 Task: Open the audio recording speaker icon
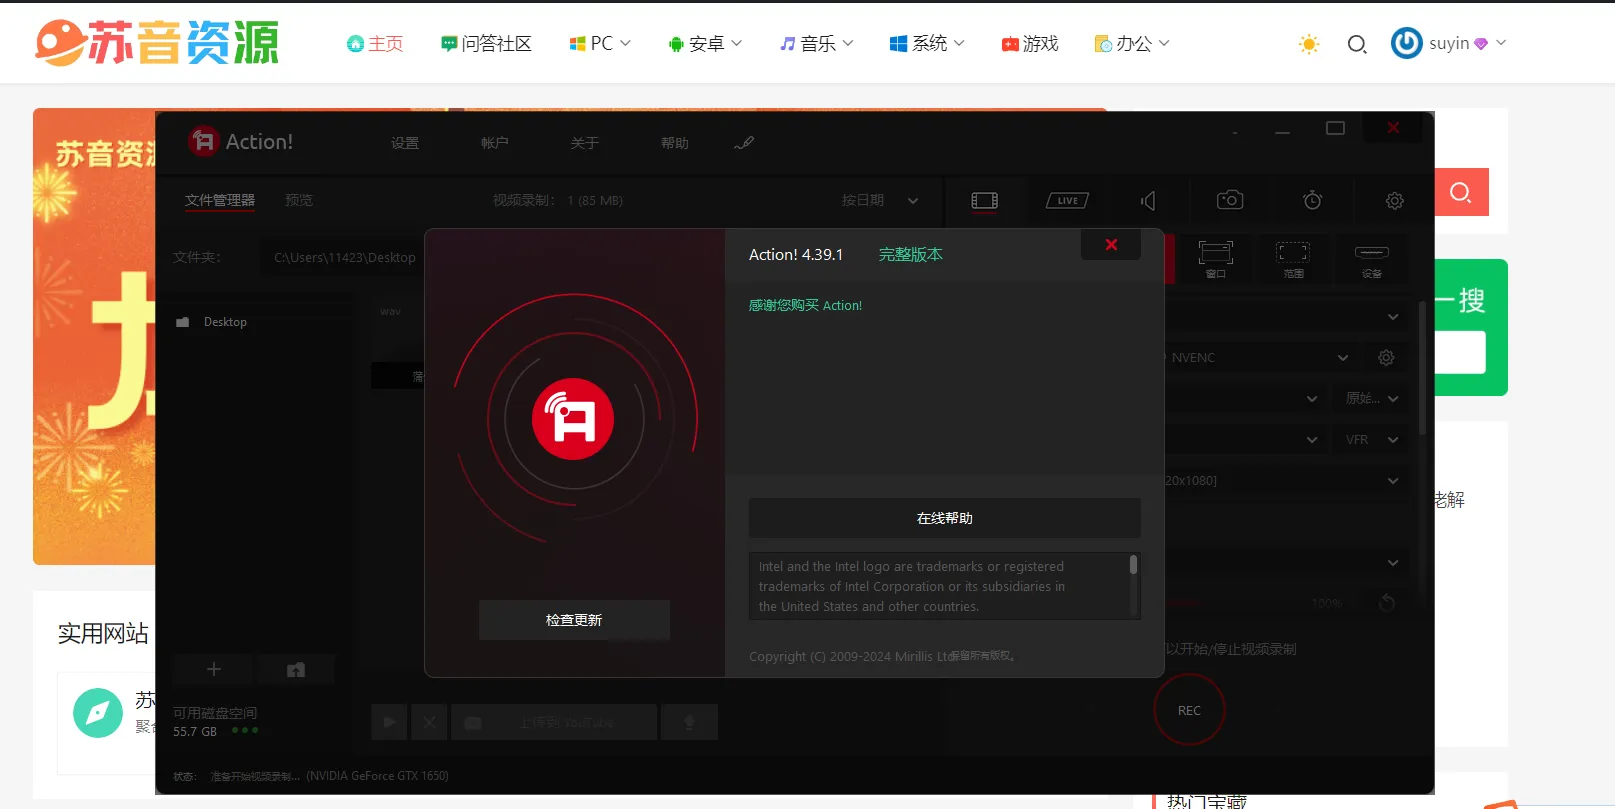pos(1148,201)
